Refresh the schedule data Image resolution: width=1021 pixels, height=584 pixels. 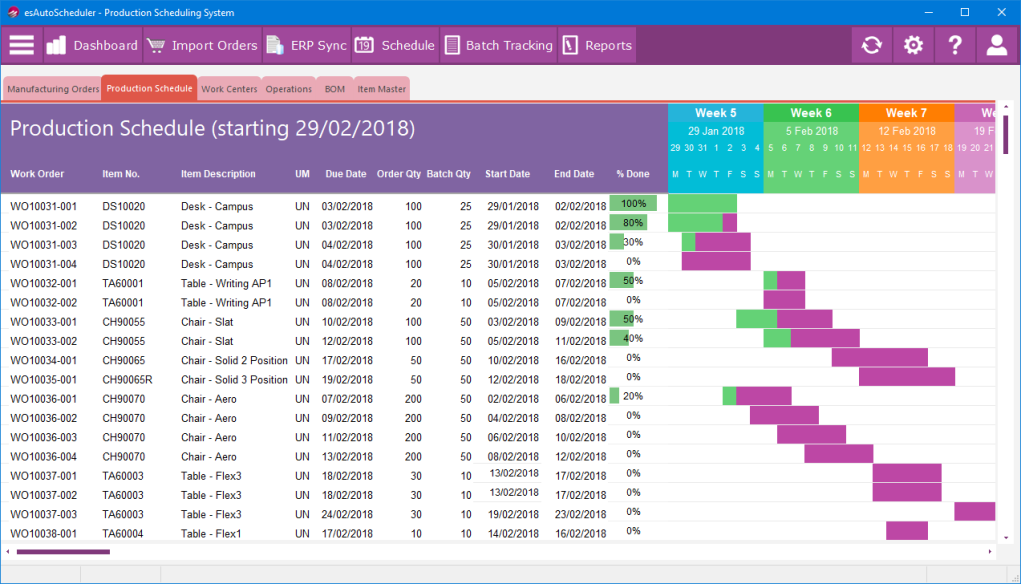871,45
